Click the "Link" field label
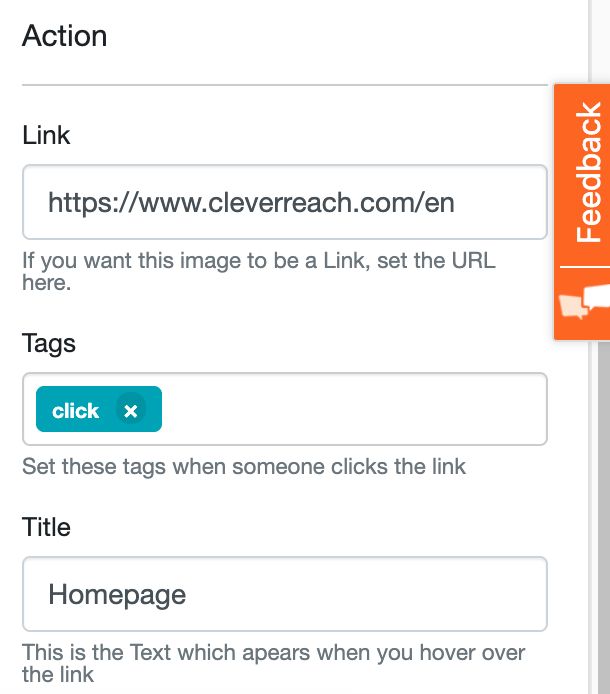 46,136
